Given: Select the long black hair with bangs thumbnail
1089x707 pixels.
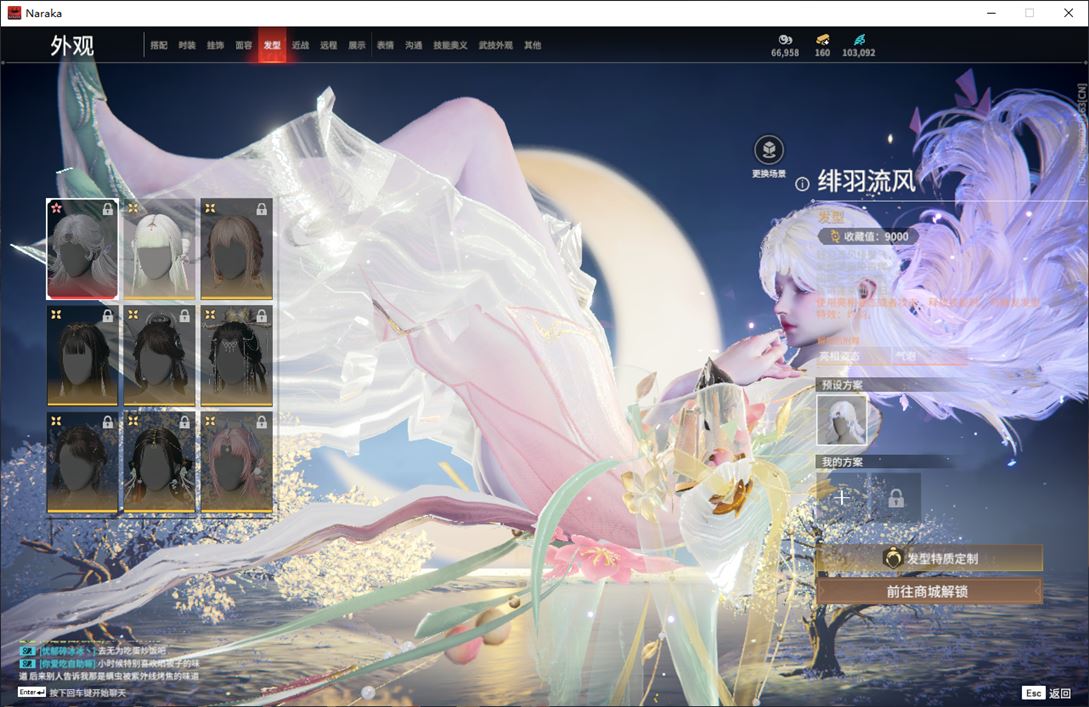Looking at the screenshot, I should tap(82, 356).
